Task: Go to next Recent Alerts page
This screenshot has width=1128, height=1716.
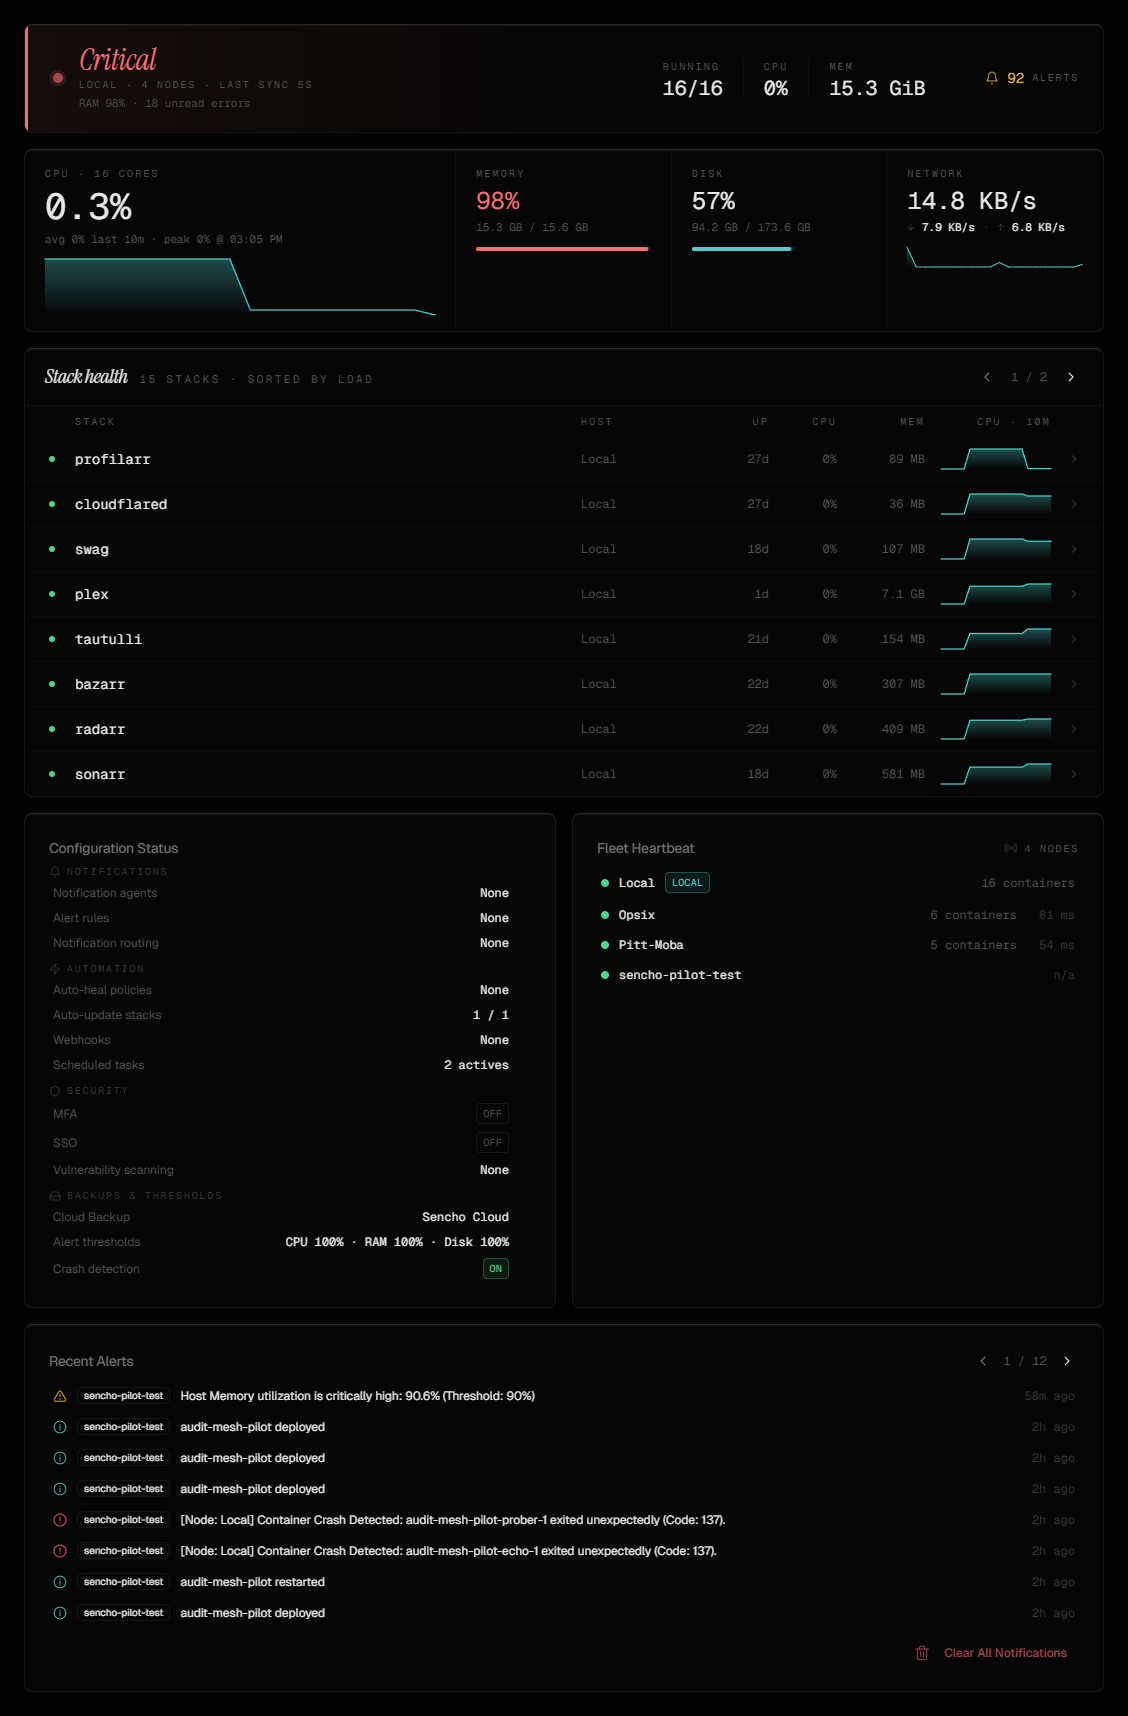Action: [1067, 1361]
